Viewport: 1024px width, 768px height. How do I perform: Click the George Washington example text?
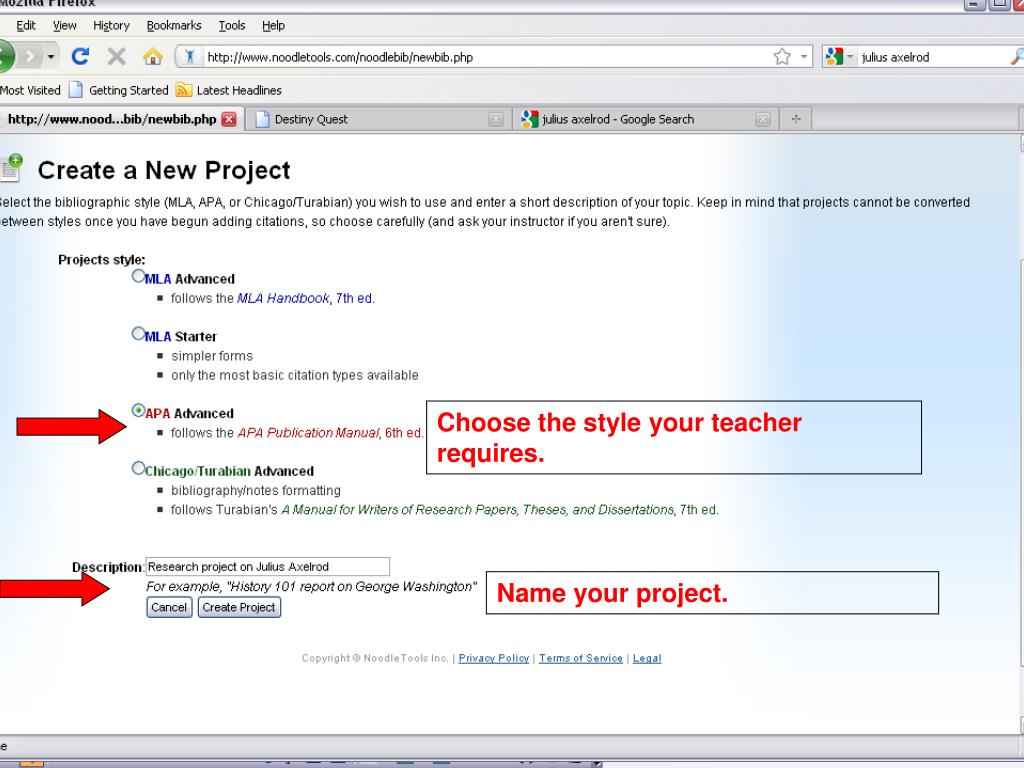(312, 586)
